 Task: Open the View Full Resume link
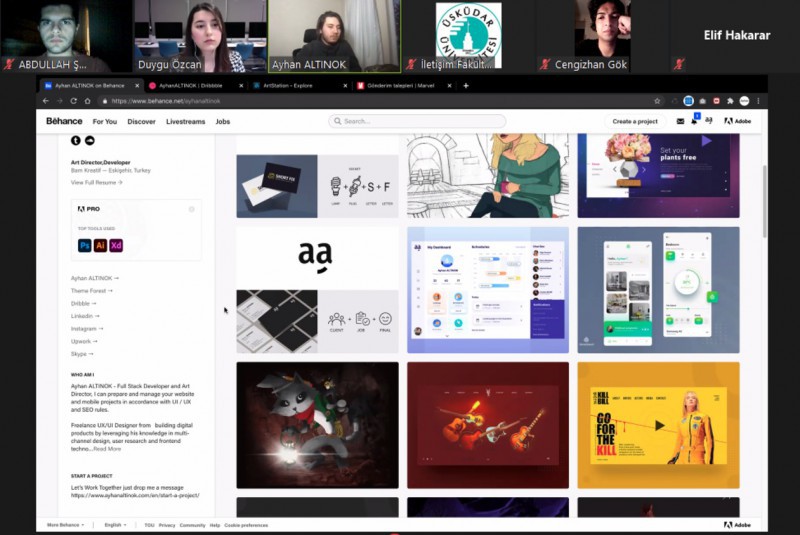[96, 182]
